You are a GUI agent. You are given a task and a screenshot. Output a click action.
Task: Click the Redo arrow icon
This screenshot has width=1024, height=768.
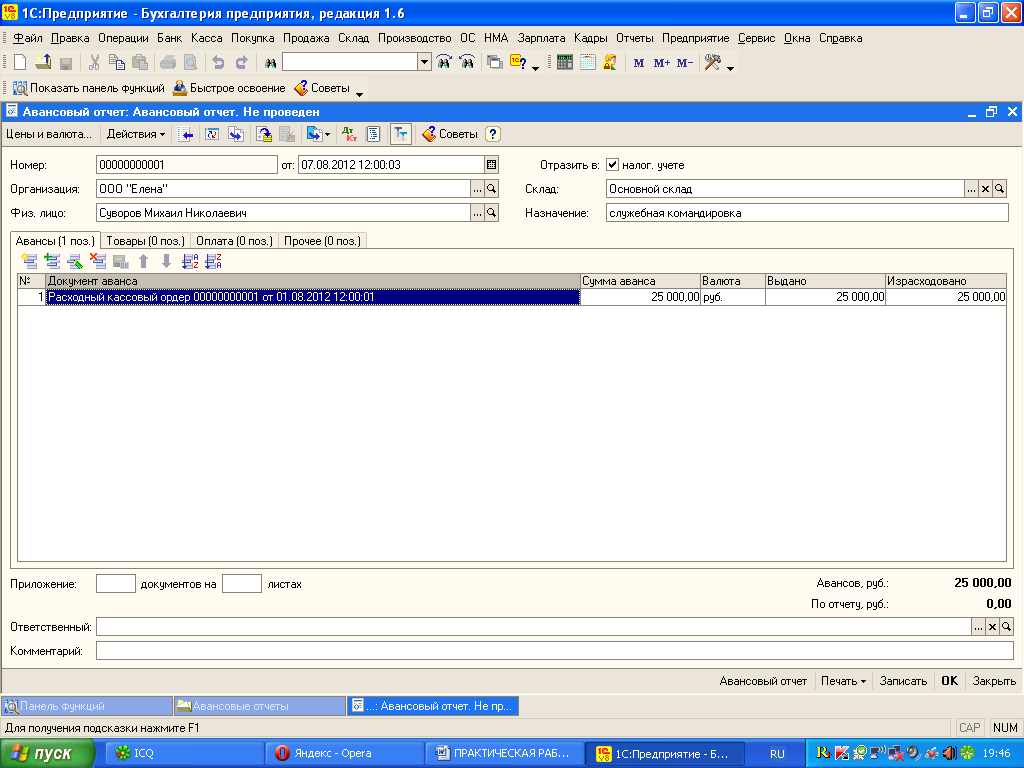click(x=242, y=62)
